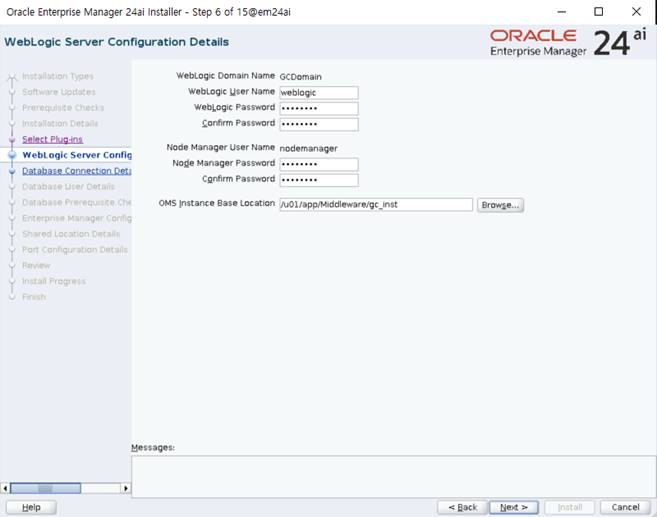The height and width of the screenshot is (517, 657).
Task: Cancel the installer
Action: click(625, 507)
